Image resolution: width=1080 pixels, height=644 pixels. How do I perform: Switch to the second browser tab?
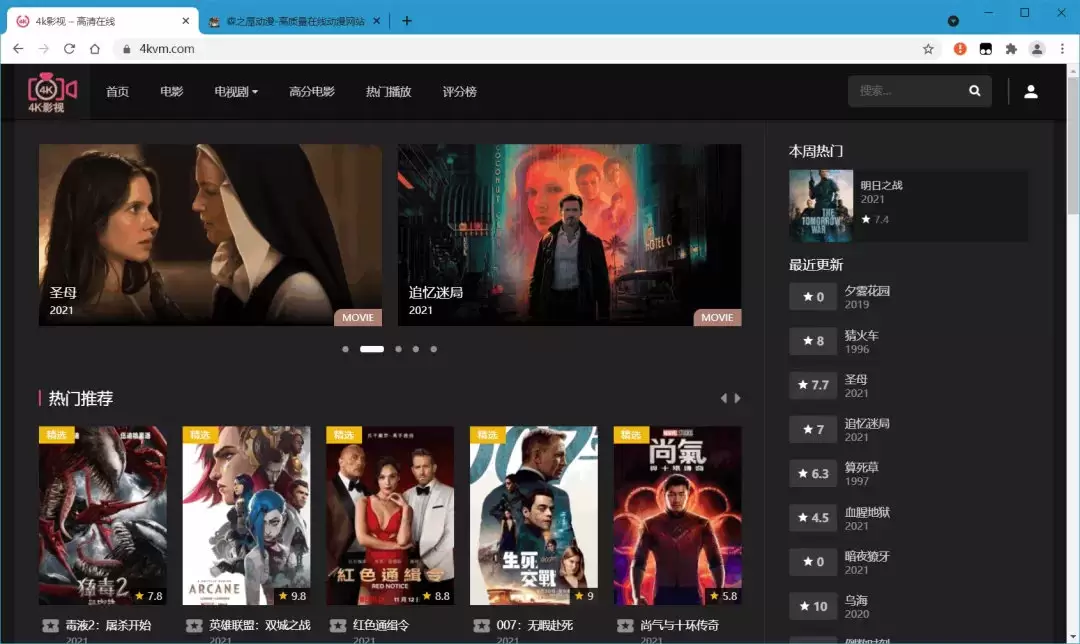click(x=295, y=21)
